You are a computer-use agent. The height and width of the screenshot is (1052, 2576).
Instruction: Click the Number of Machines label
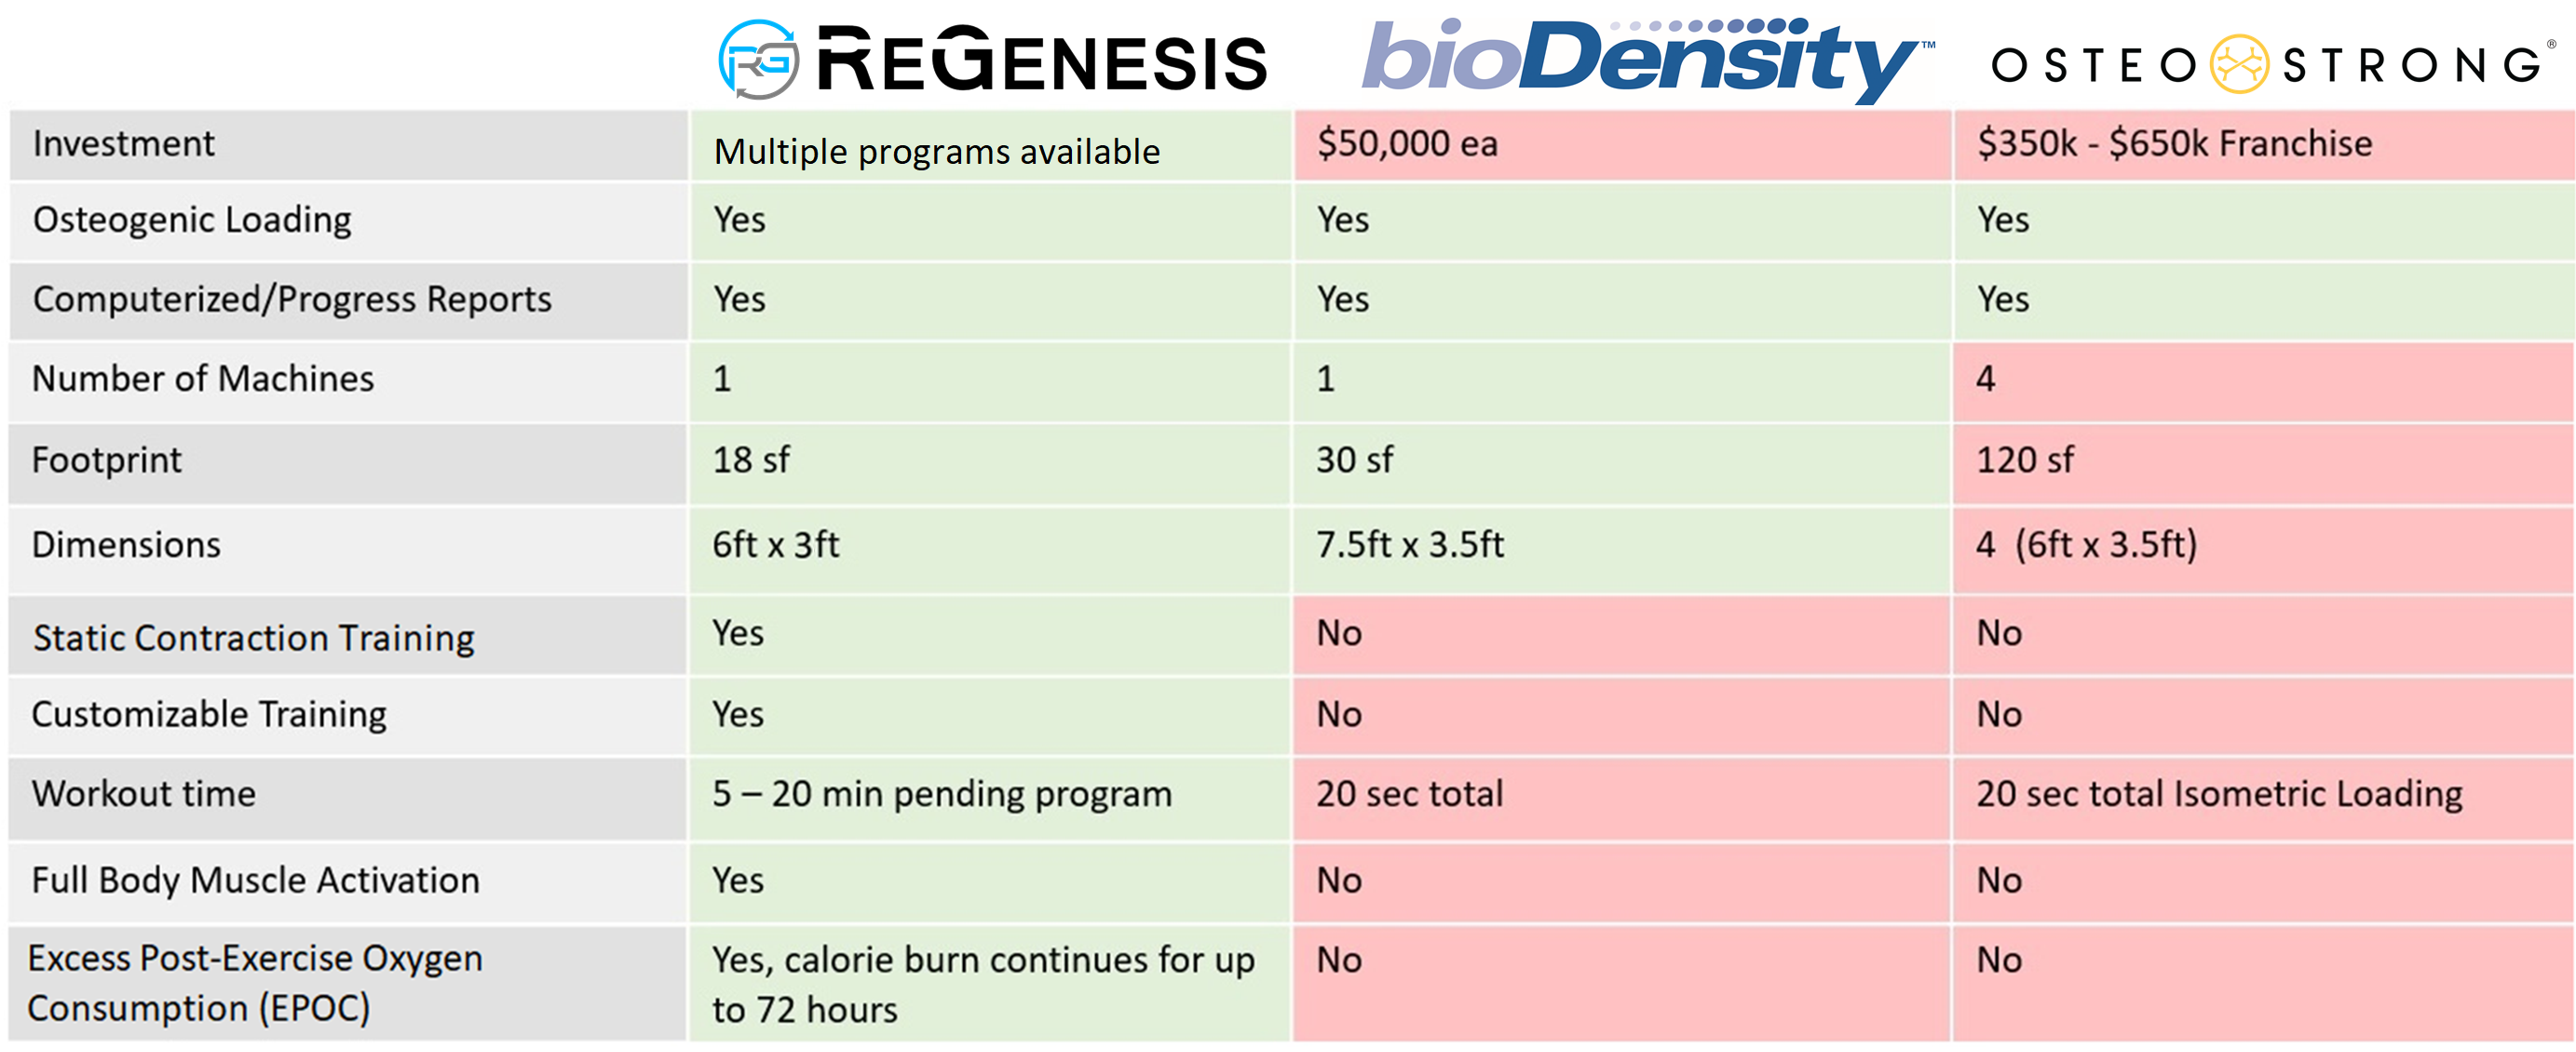(x=203, y=379)
